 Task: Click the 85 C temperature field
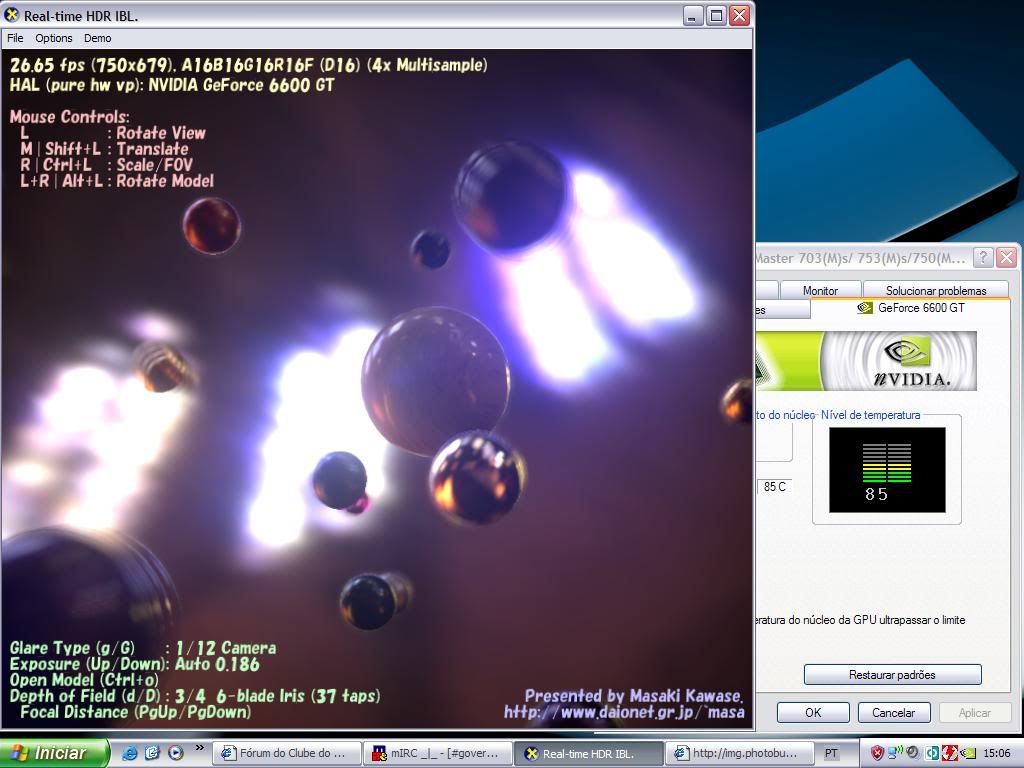(775, 487)
